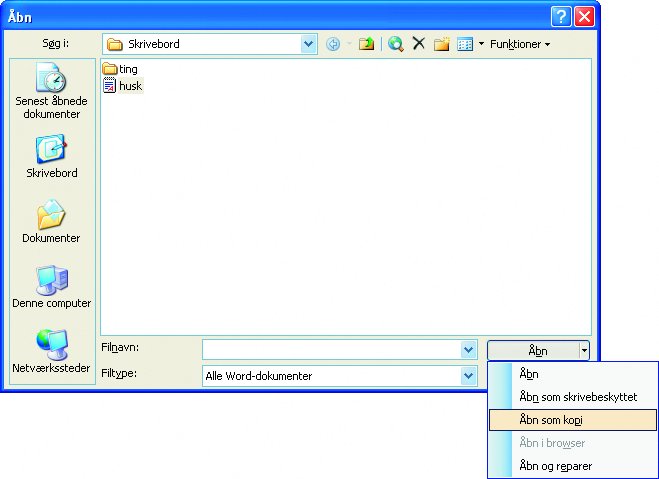Open Dokumenter in the places bar

pos(51,221)
